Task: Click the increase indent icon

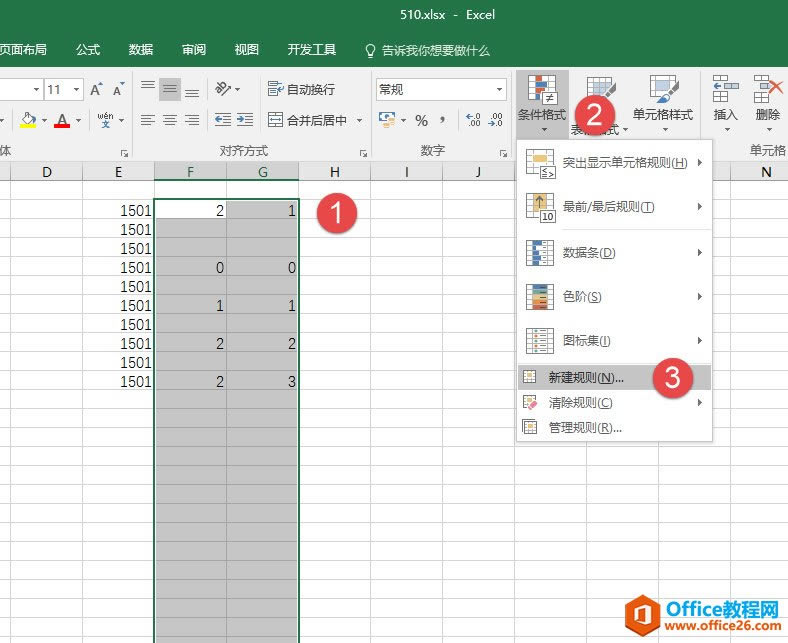Action: coord(245,121)
